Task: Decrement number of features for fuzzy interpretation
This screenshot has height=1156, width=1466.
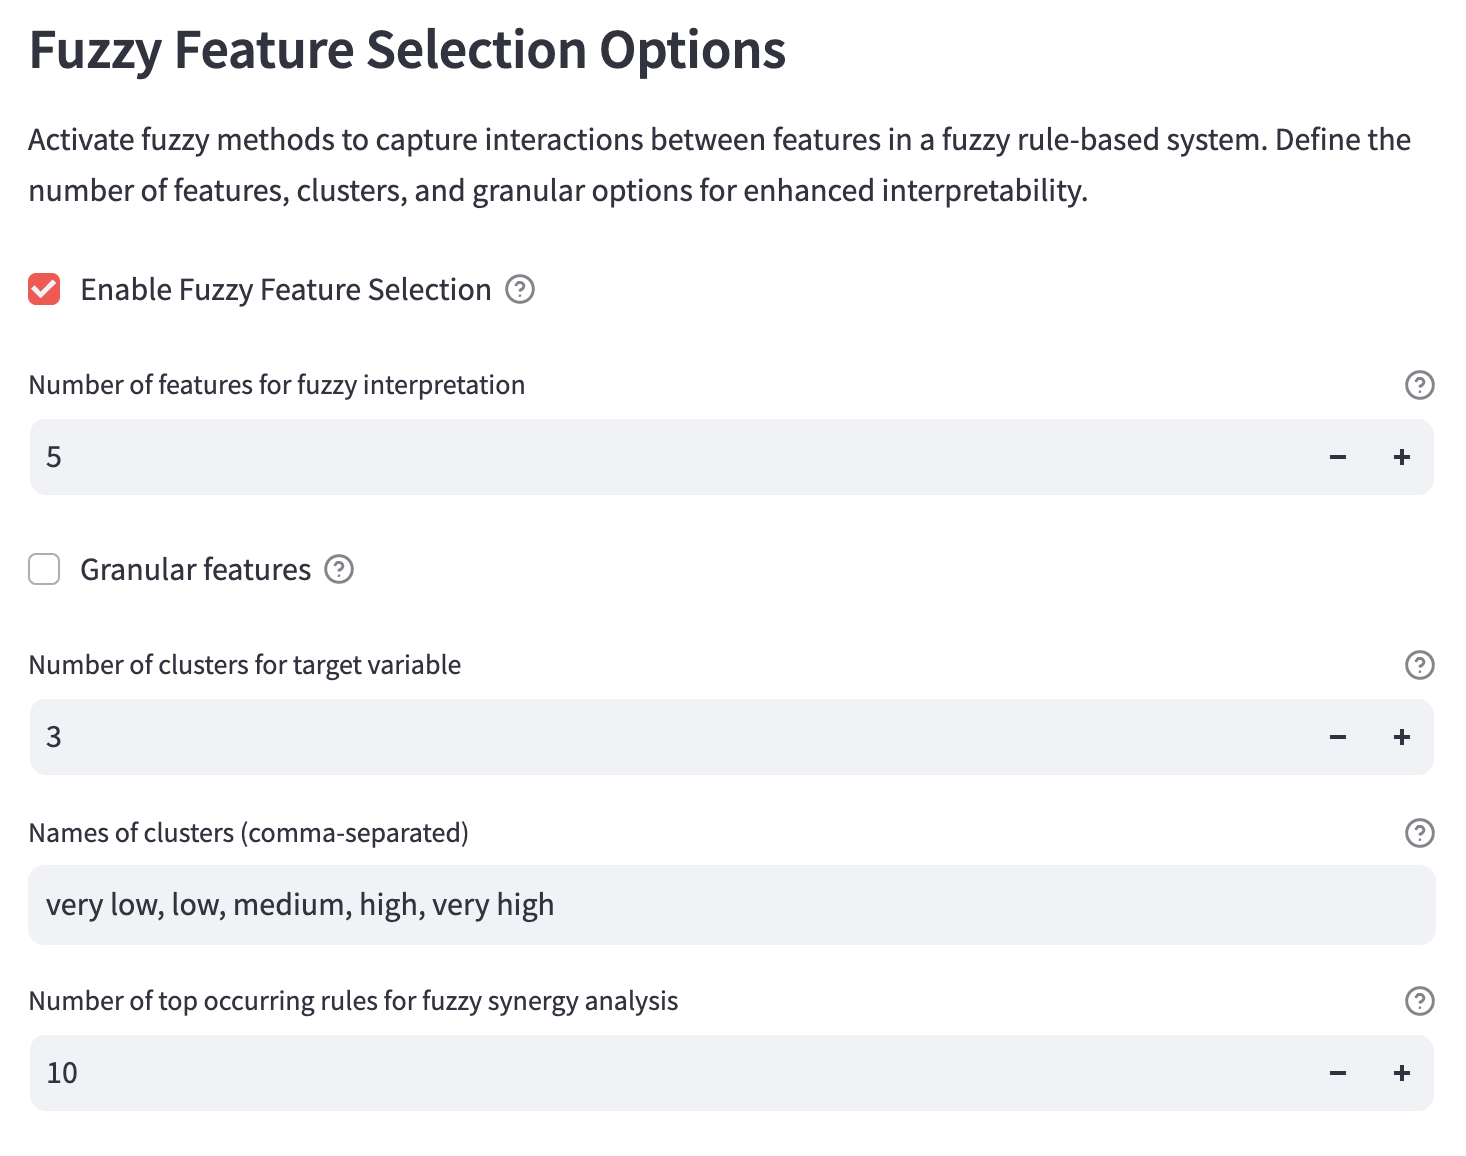Action: (1337, 457)
